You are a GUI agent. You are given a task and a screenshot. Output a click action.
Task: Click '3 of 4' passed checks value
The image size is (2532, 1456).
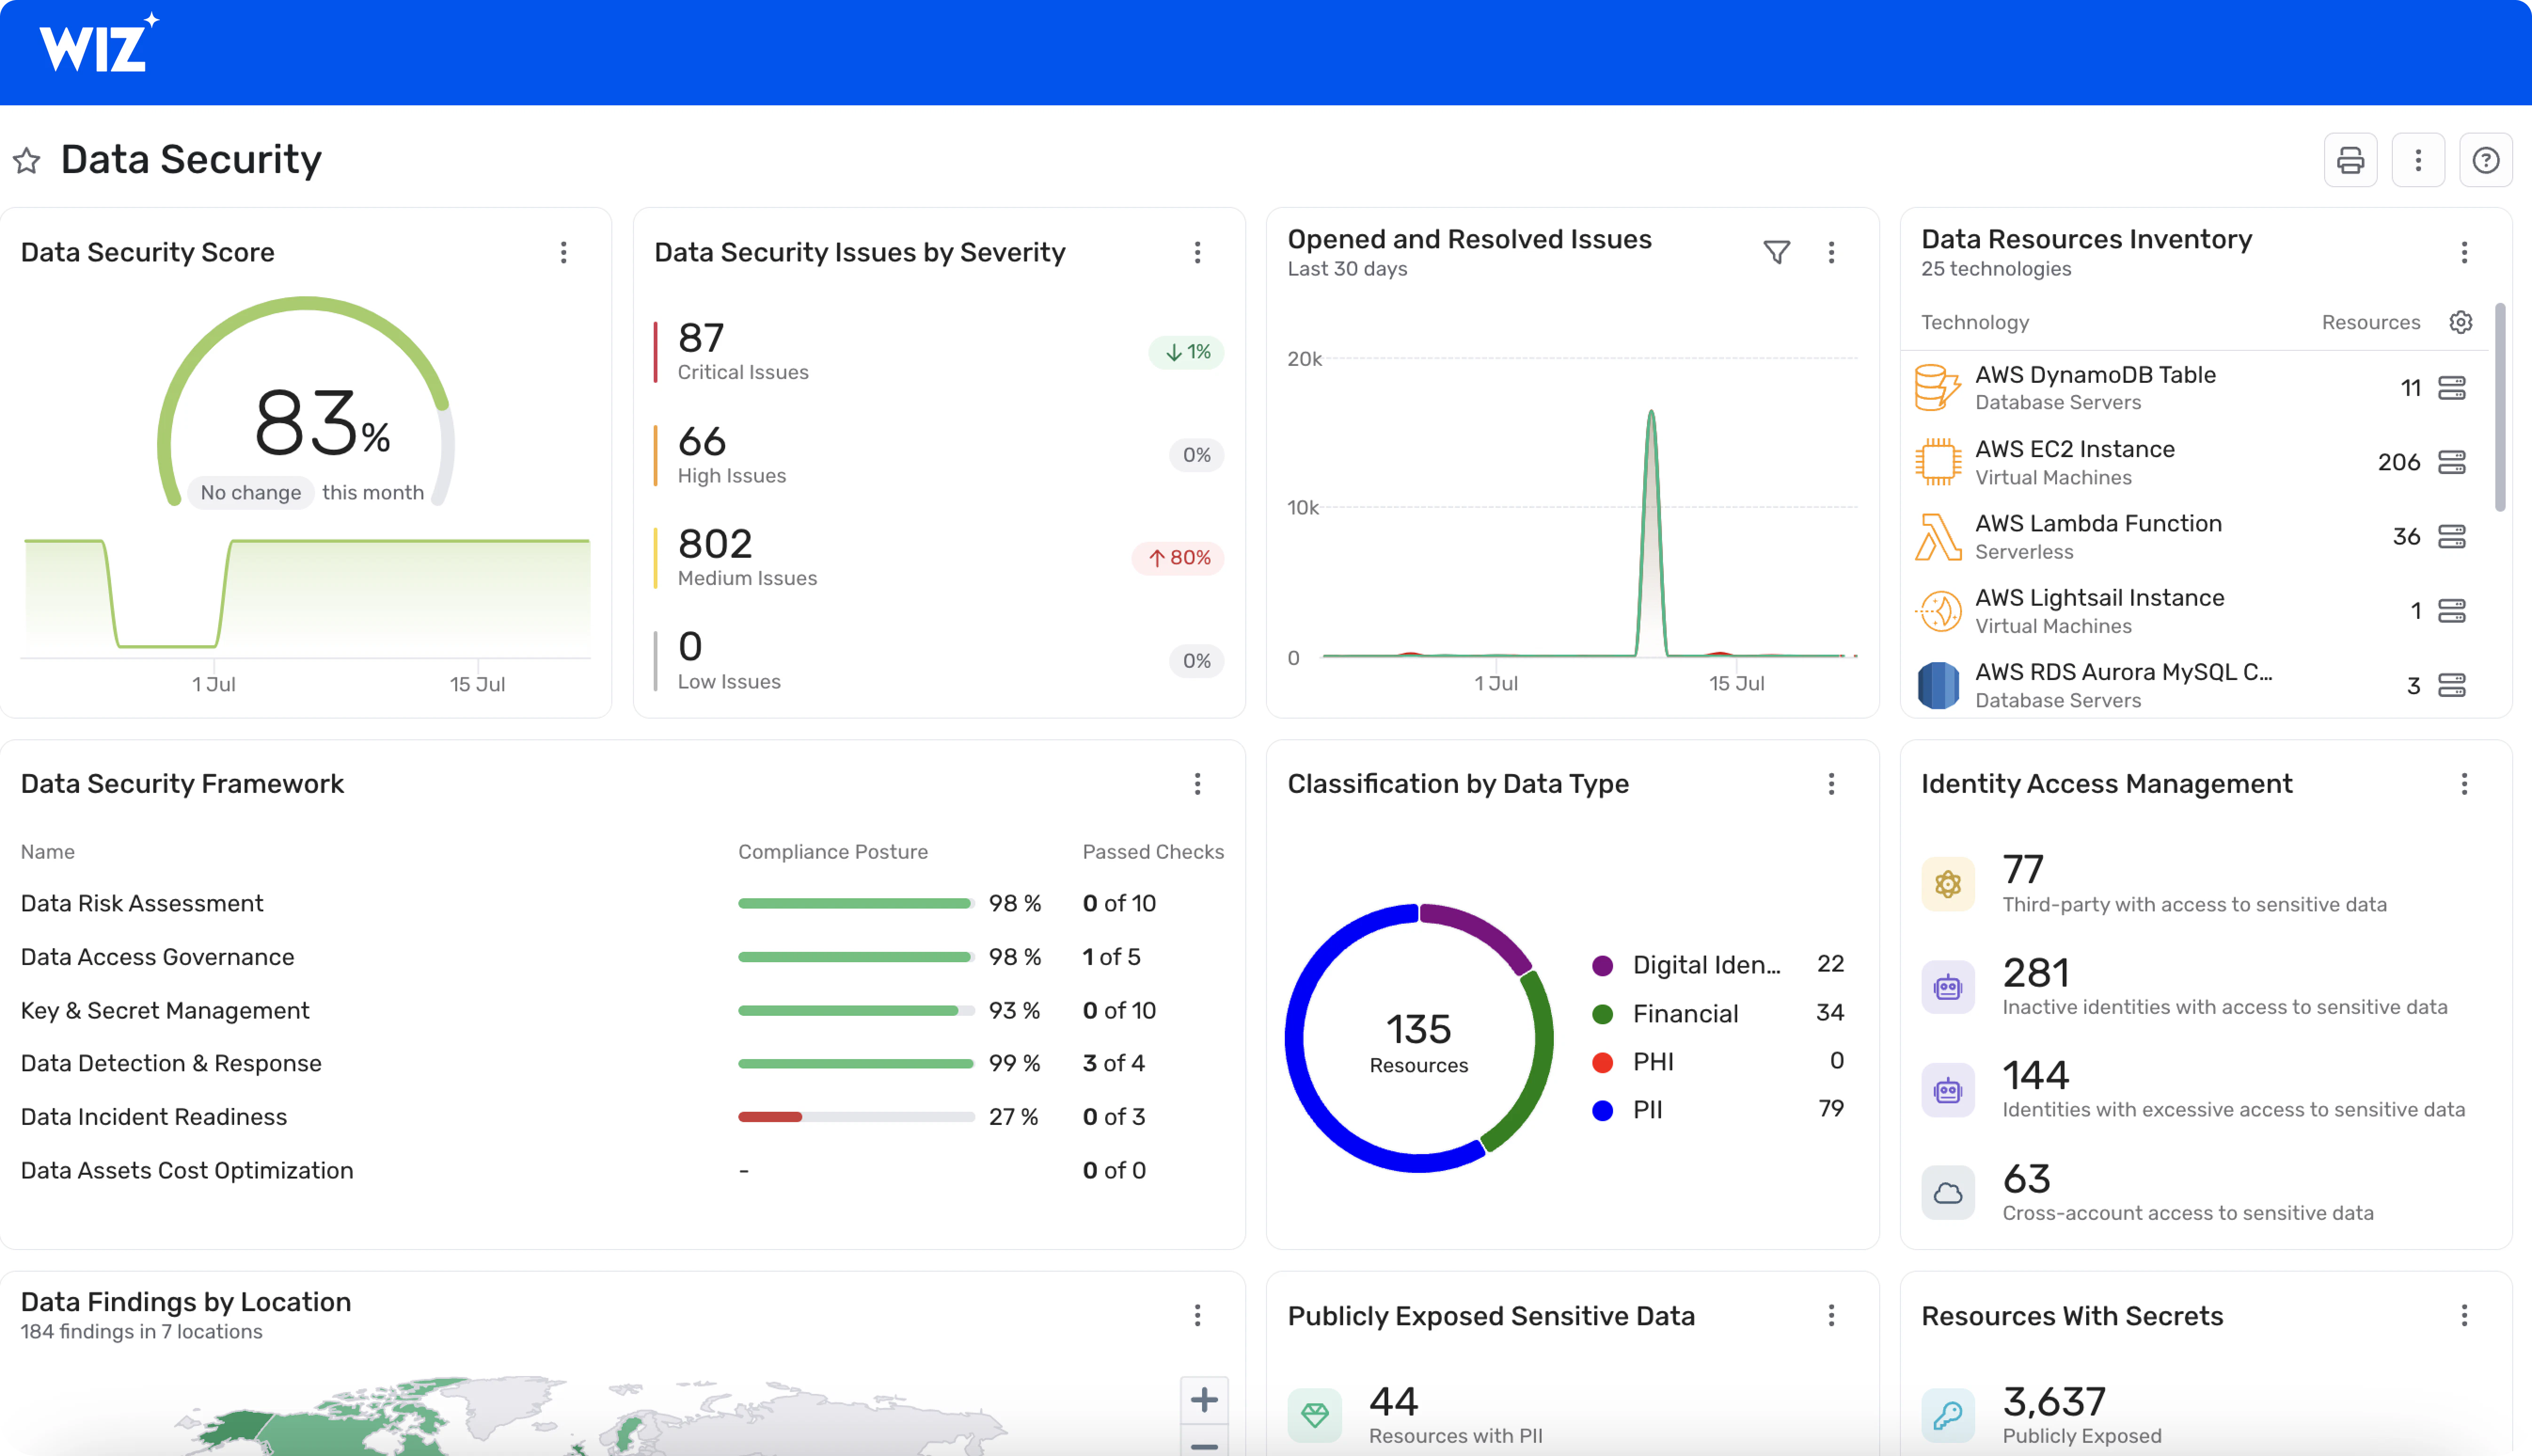click(1113, 1063)
